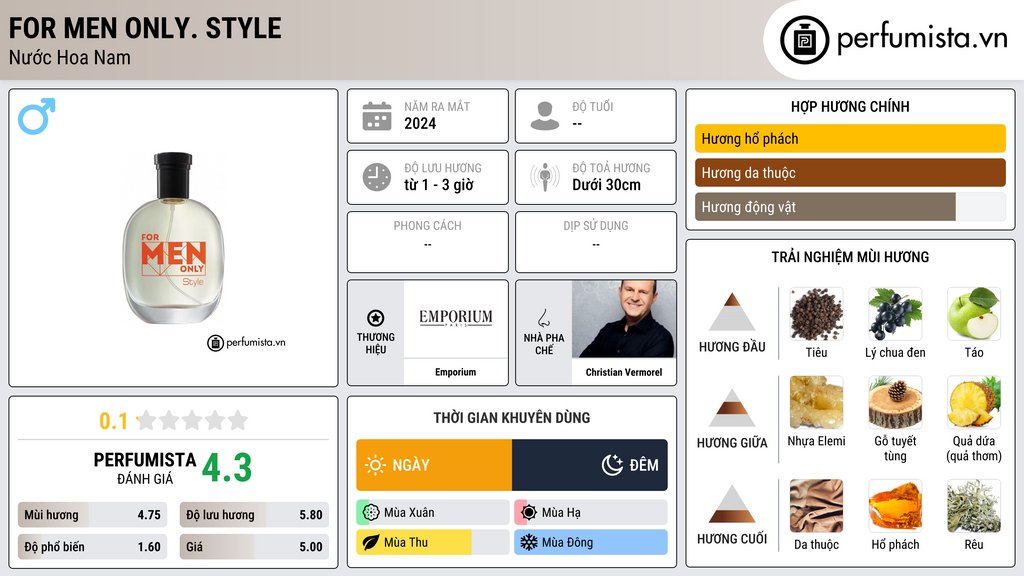Open the Táo green apple image
This screenshot has height=576, width=1024.
974,313
